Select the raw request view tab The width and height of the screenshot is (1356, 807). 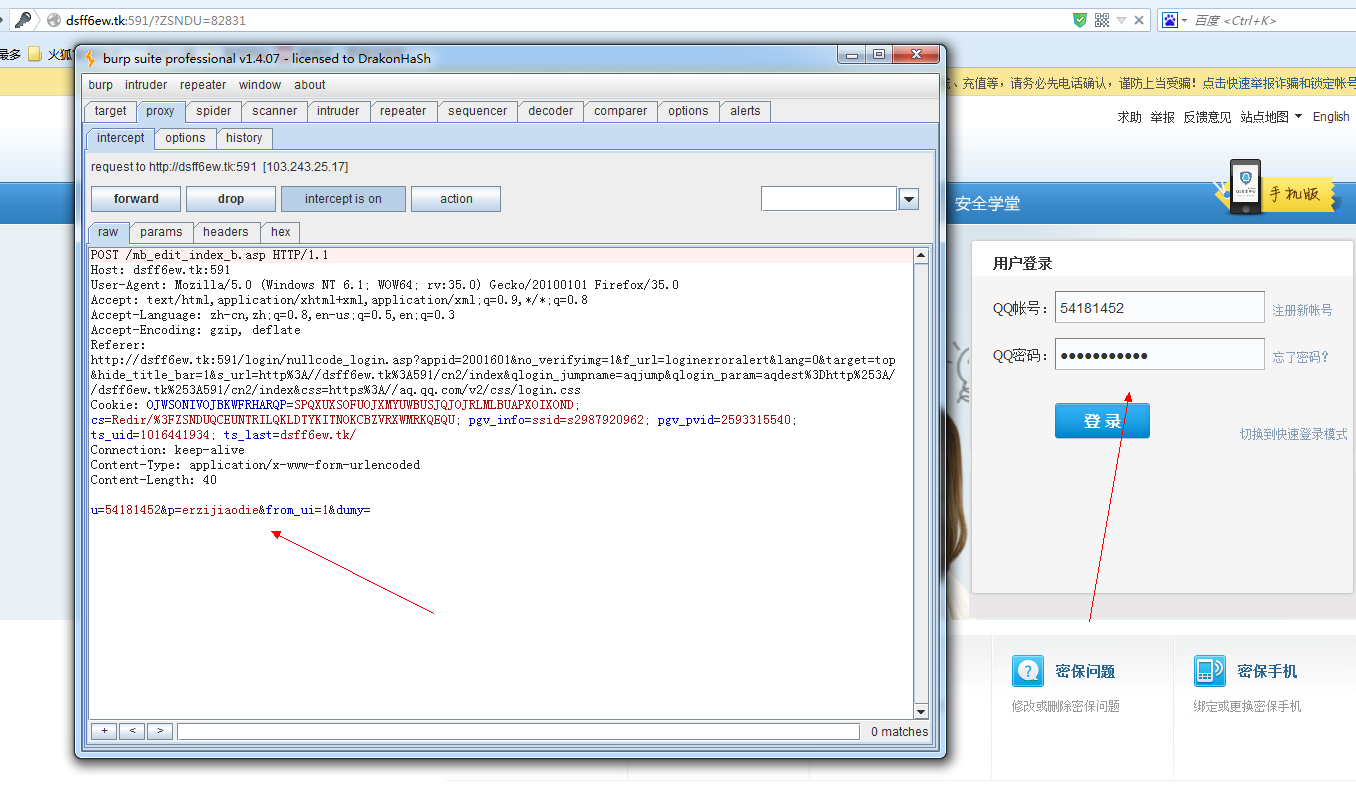point(108,232)
